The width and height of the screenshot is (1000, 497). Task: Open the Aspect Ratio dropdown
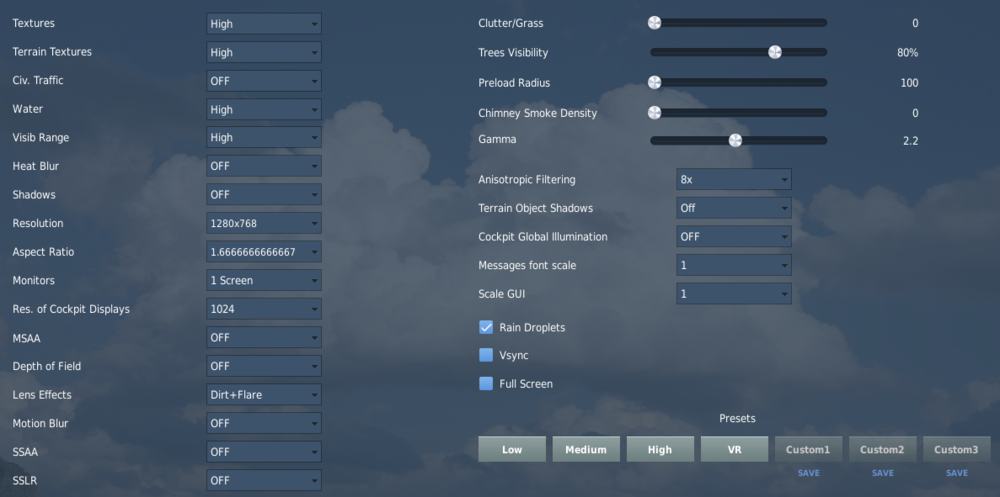tap(263, 252)
